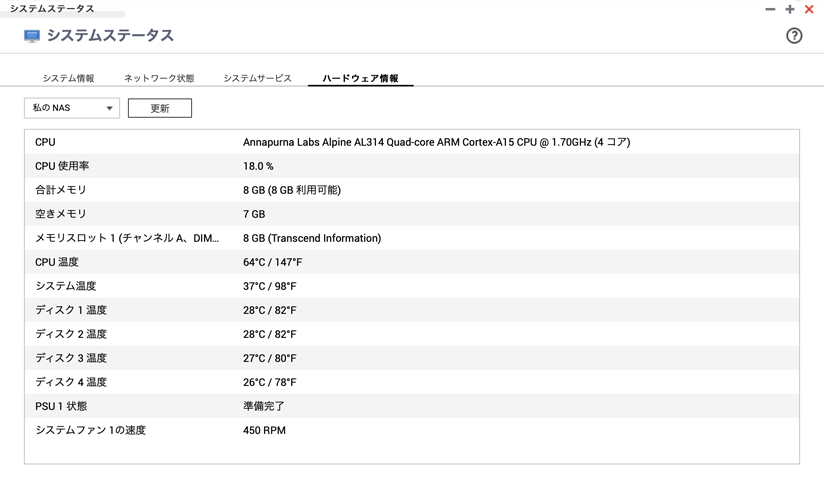Select the 合計メモリ row
This screenshot has width=824, height=480.
click(x=411, y=190)
